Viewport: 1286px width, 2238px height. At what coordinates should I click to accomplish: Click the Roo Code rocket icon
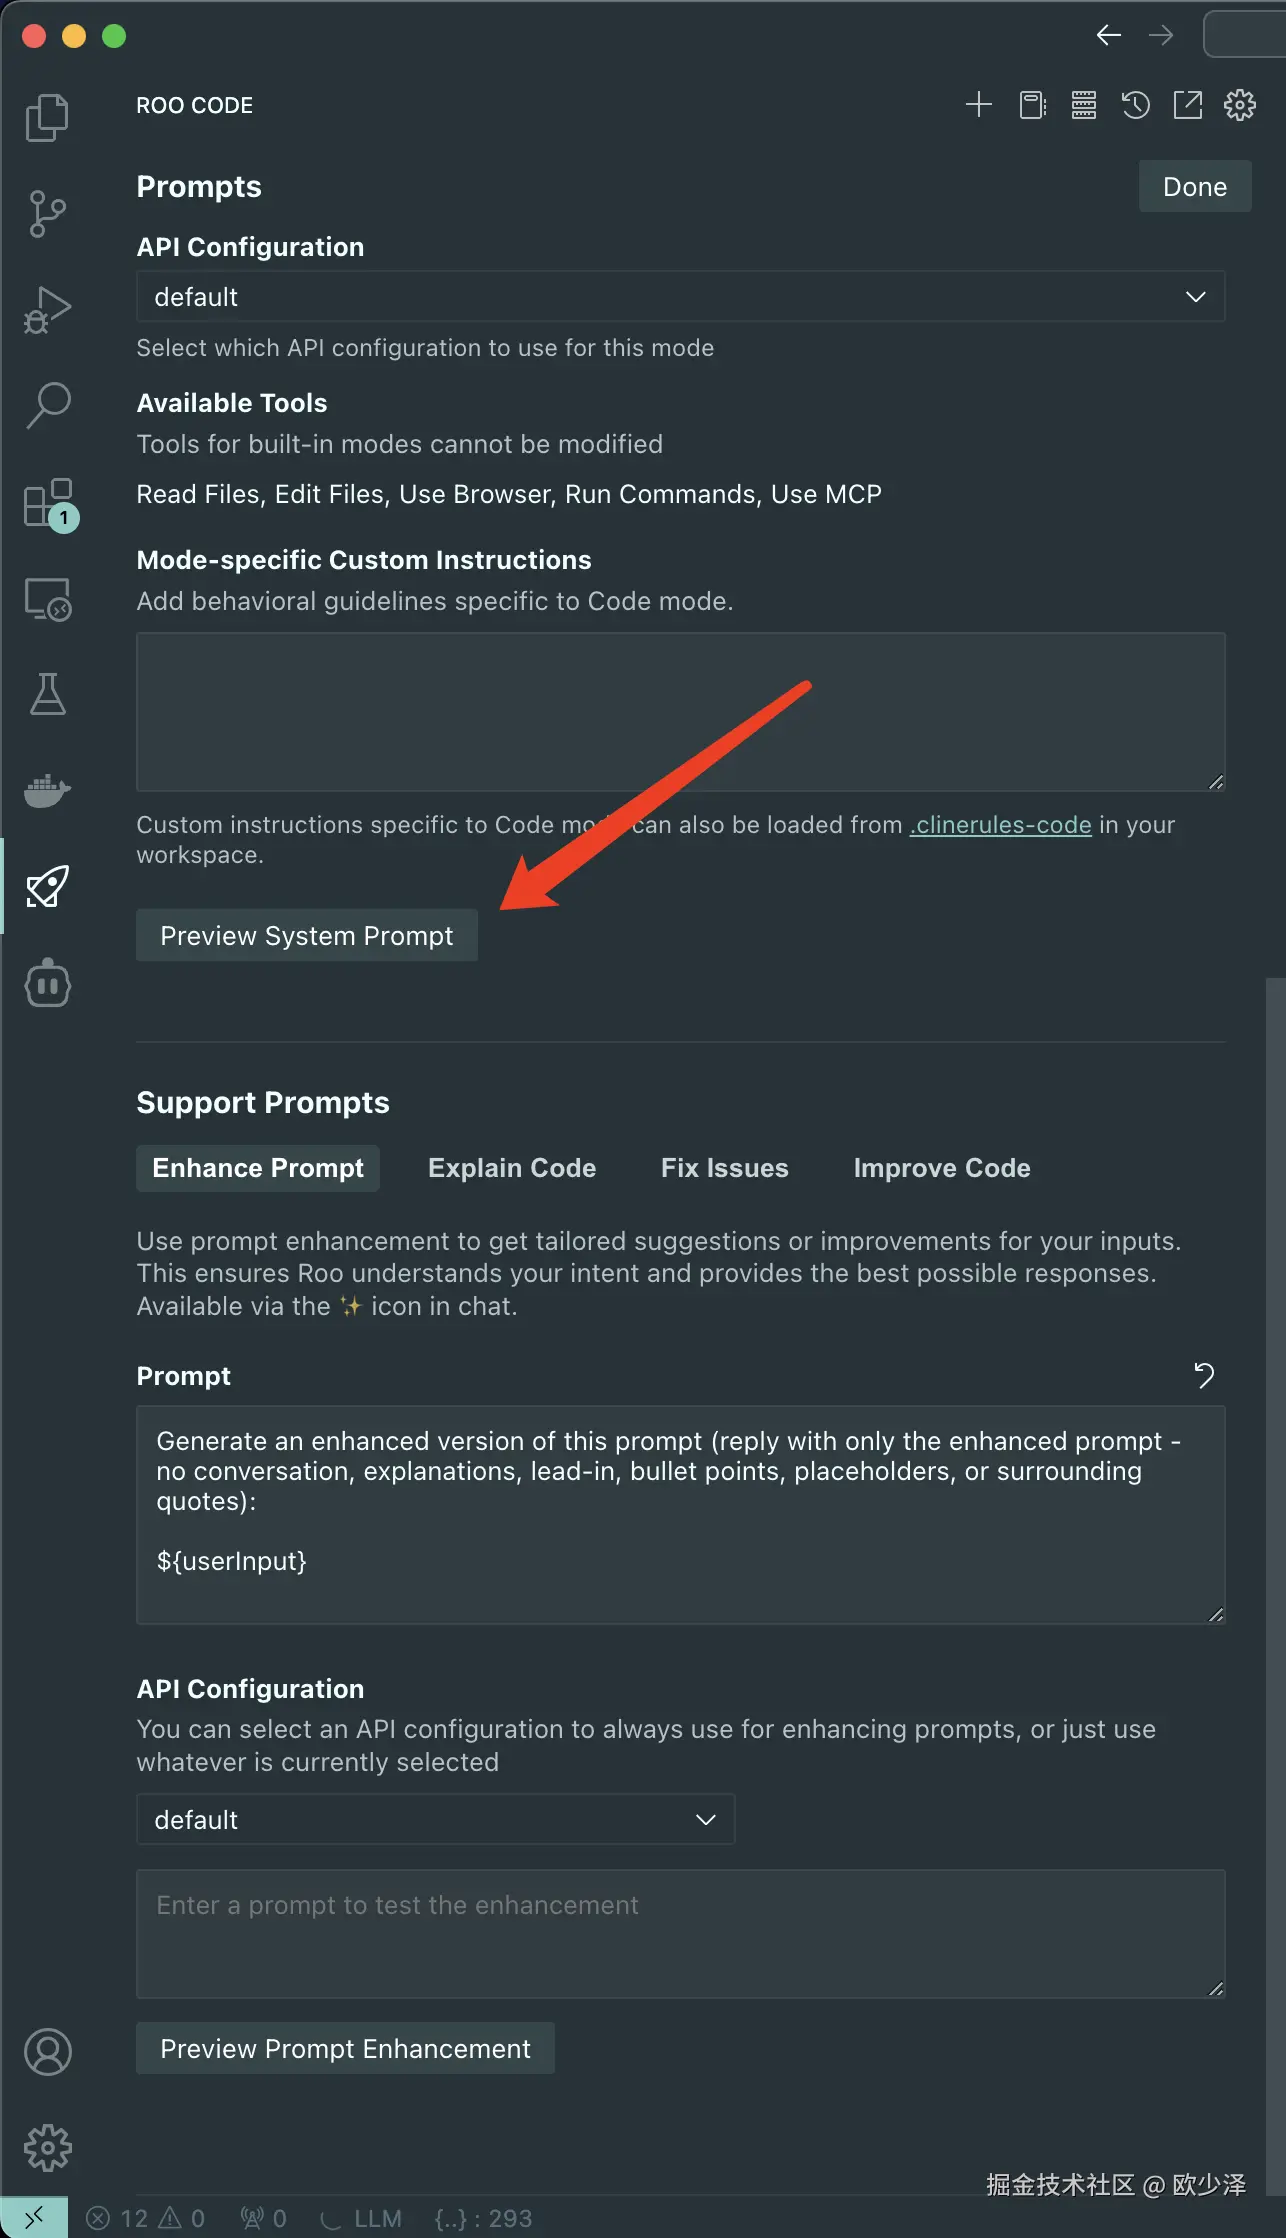point(47,886)
